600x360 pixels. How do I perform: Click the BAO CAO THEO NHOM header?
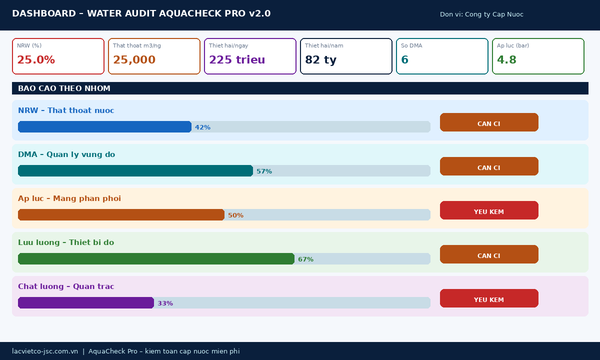[x=300, y=88]
